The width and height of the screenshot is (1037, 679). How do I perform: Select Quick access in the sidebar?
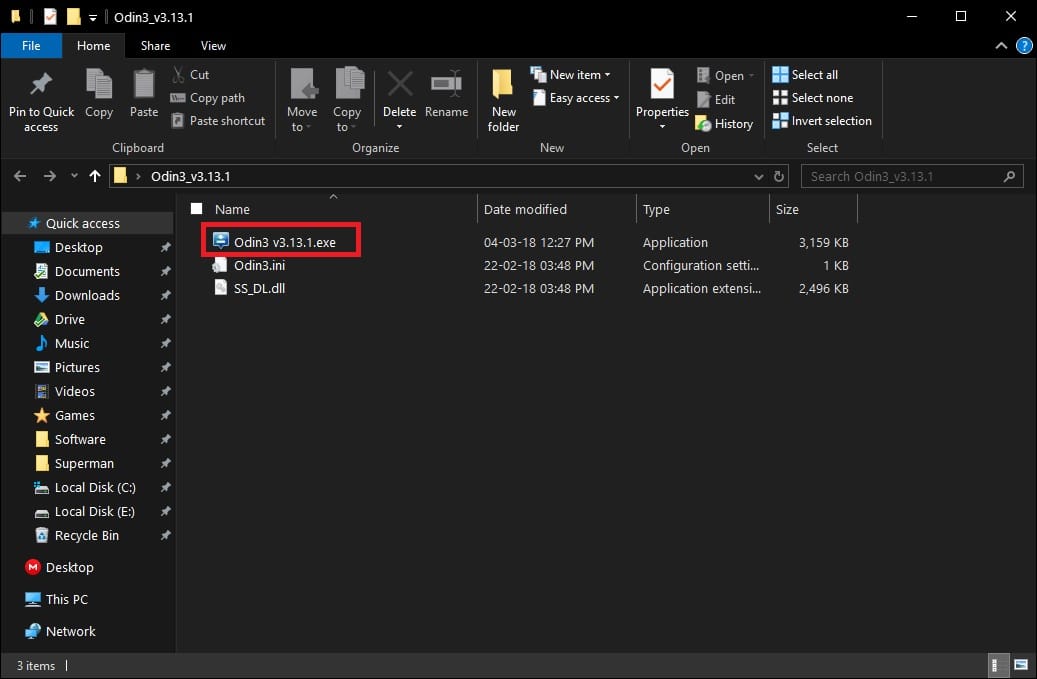coord(83,223)
